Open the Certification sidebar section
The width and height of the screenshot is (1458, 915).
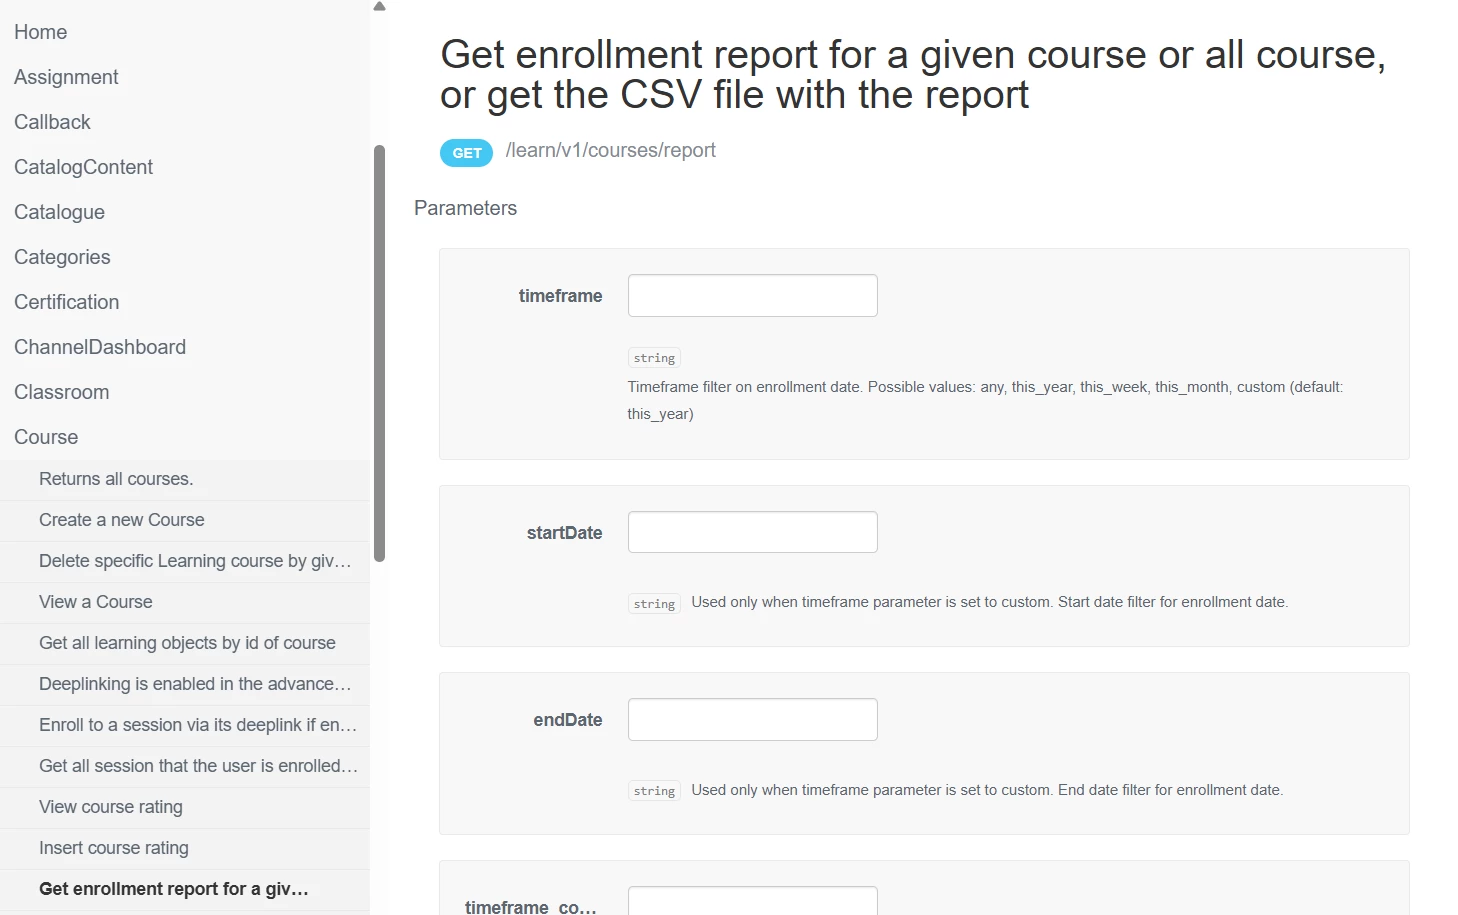click(67, 302)
